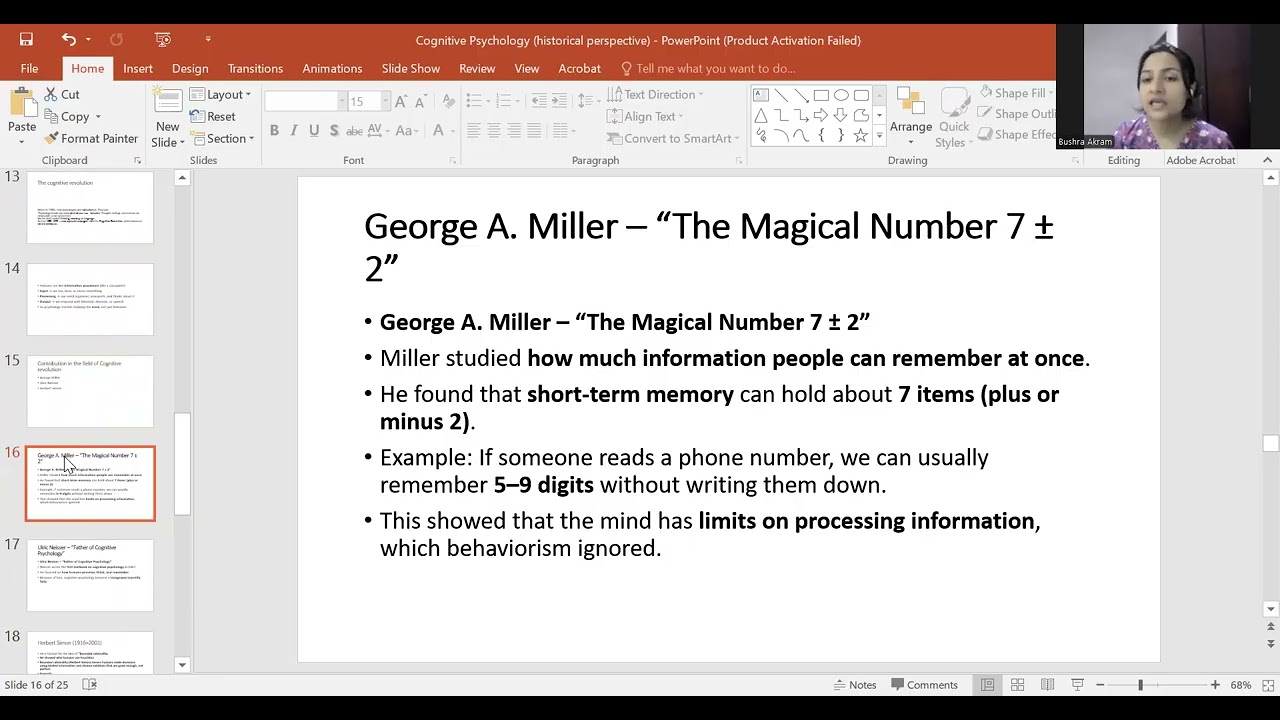1280x720 pixels.
Task: Open Text Direction dropdown
Action: pos(655,94)
